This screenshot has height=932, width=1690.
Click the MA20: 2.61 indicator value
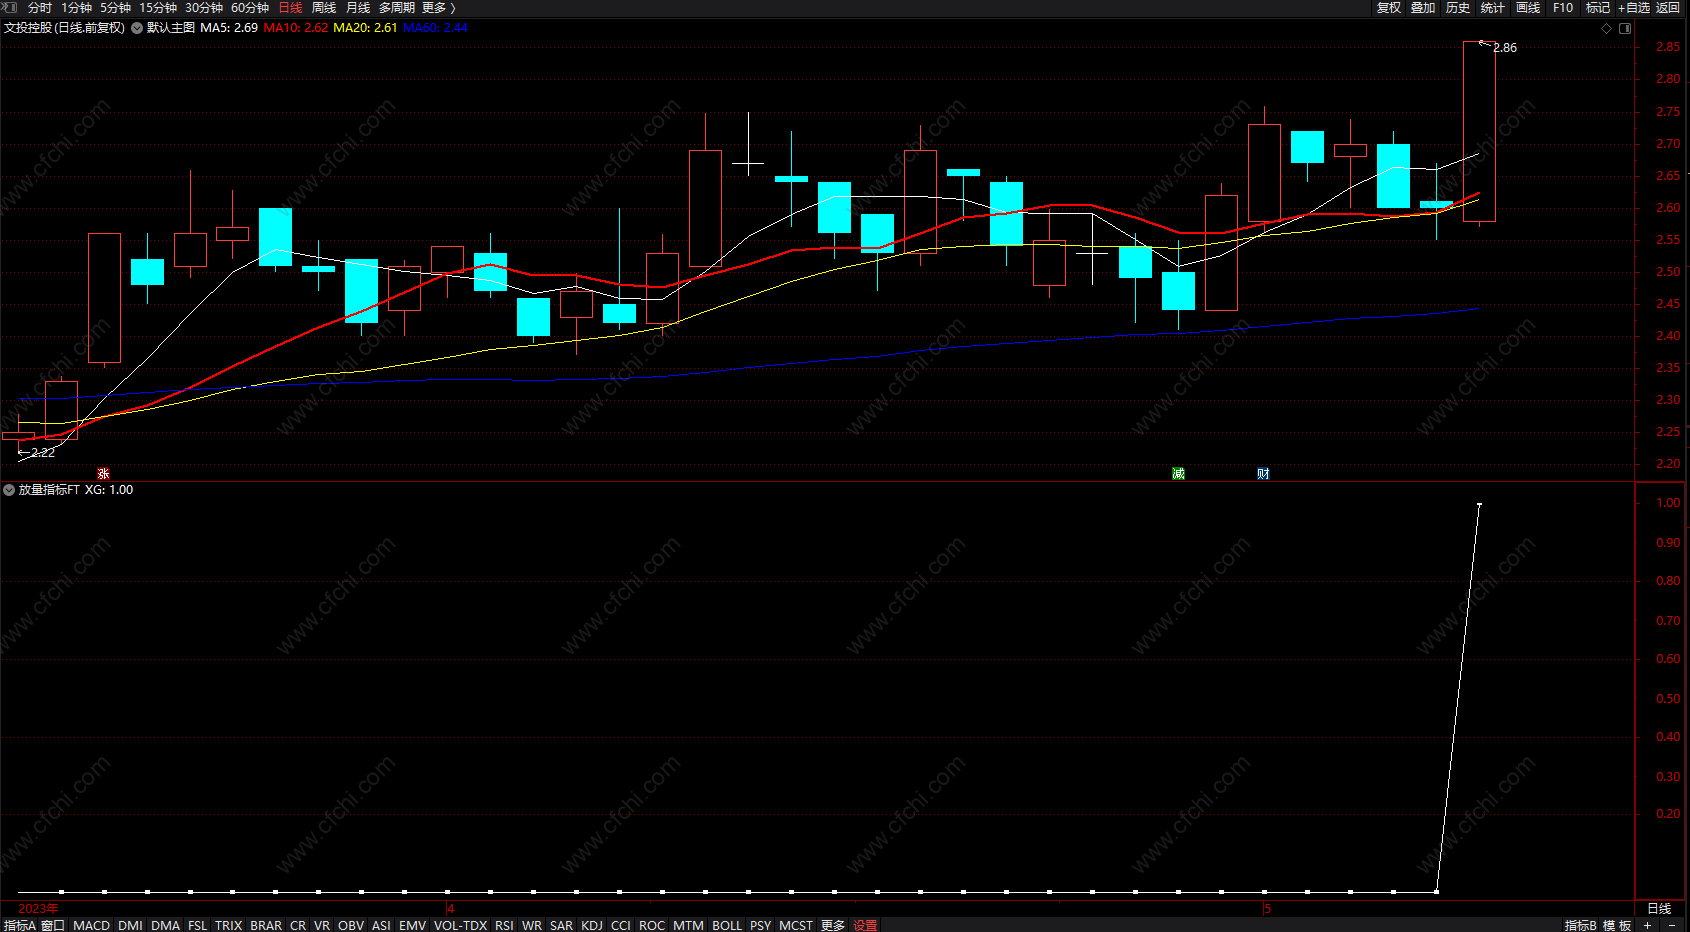[365, 28]
